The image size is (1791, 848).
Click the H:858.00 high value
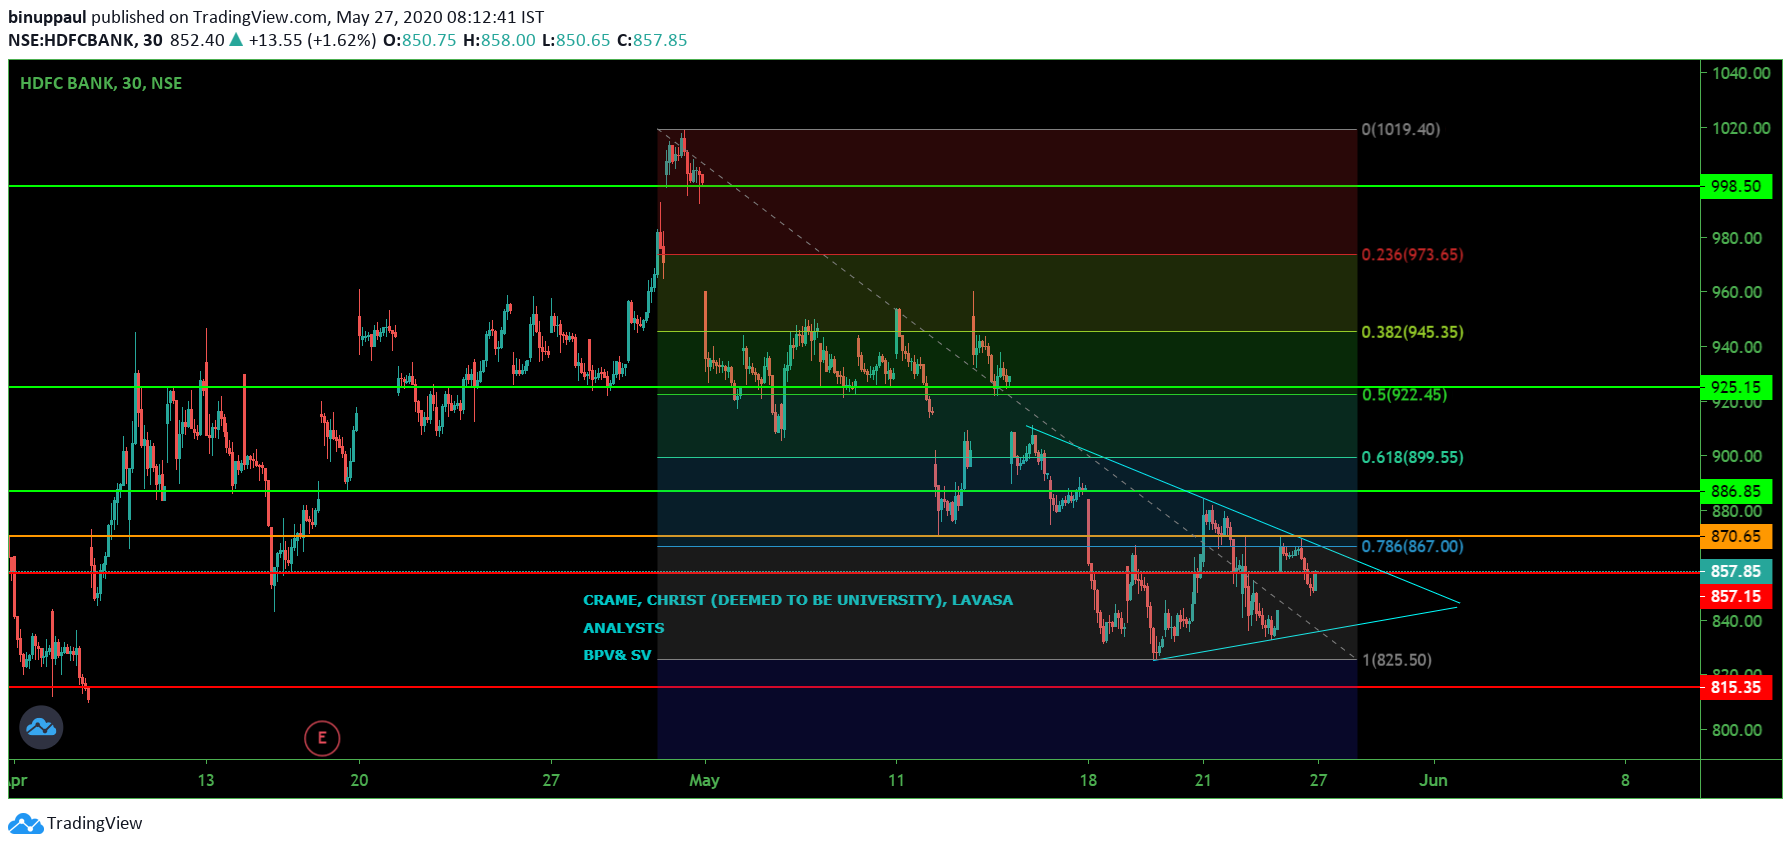tap(499, 40)
